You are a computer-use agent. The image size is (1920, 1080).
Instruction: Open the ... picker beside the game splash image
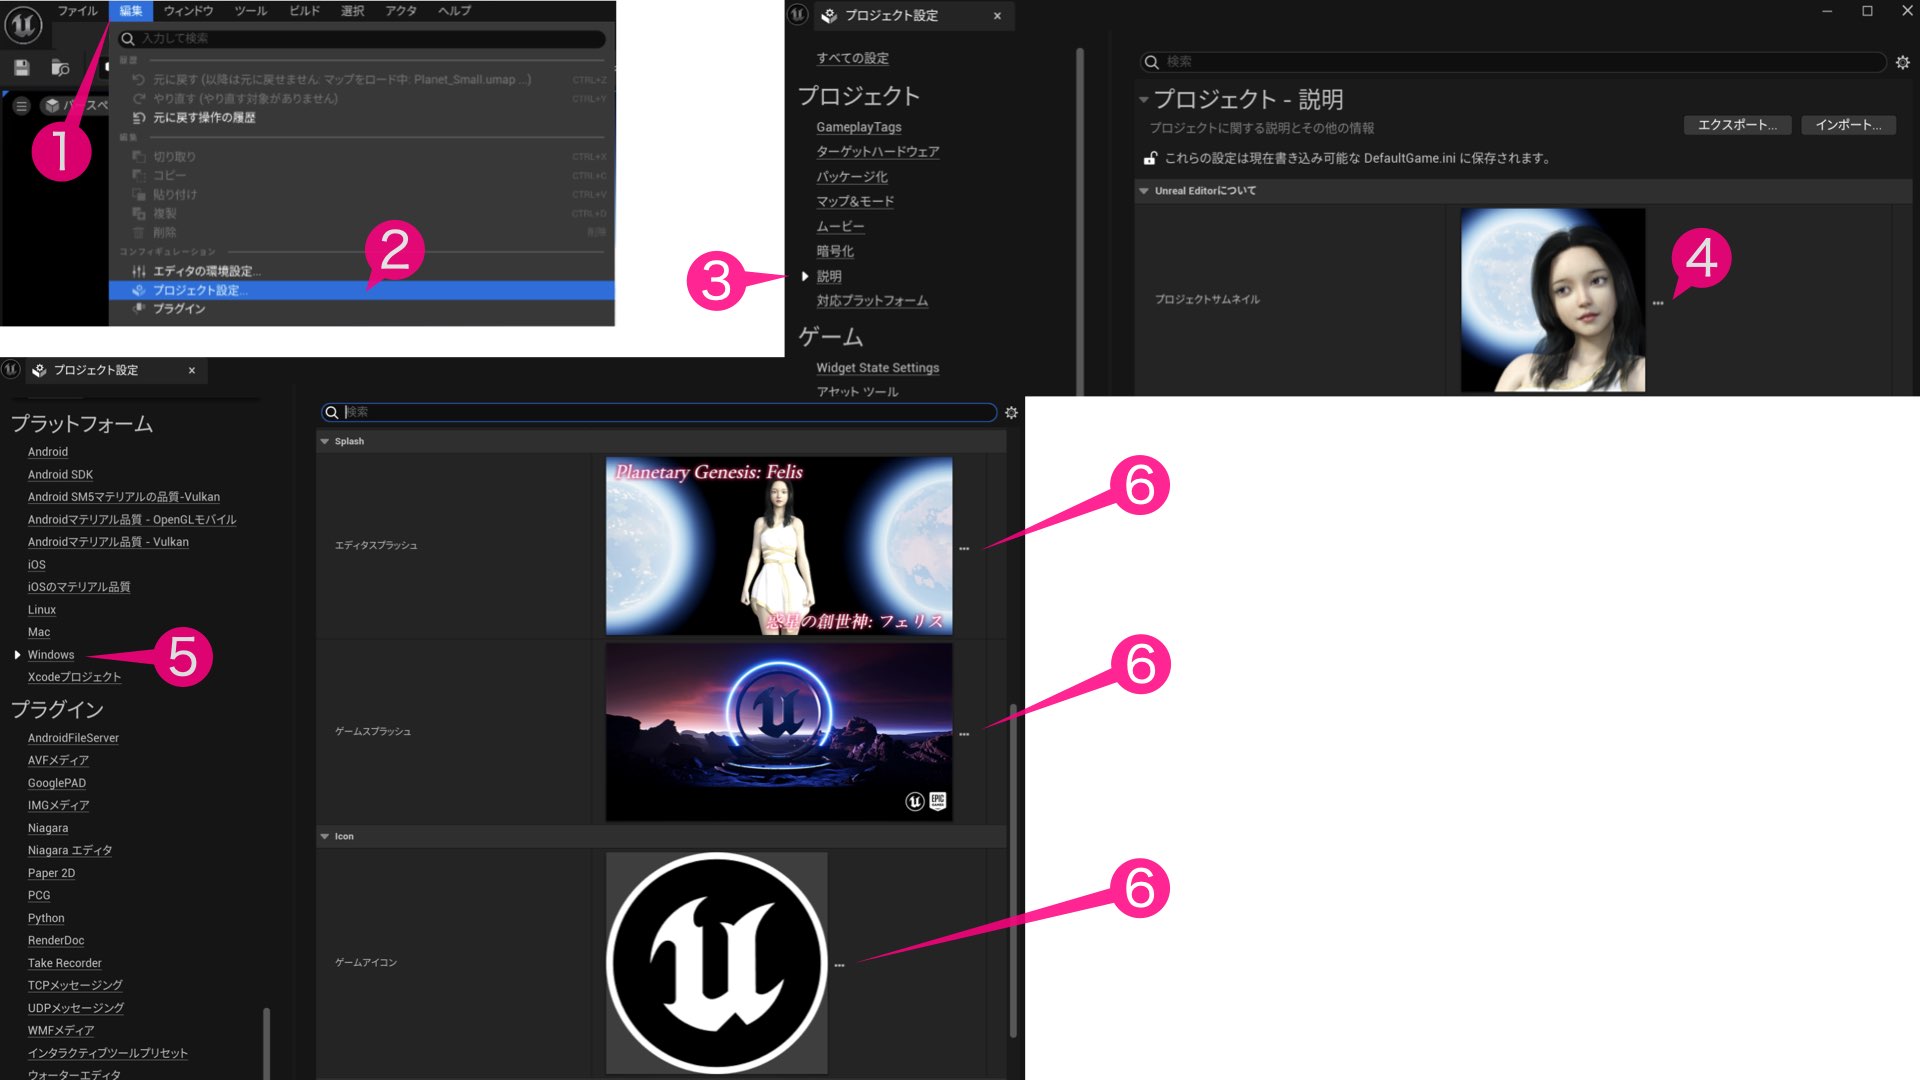coord(964,734)
